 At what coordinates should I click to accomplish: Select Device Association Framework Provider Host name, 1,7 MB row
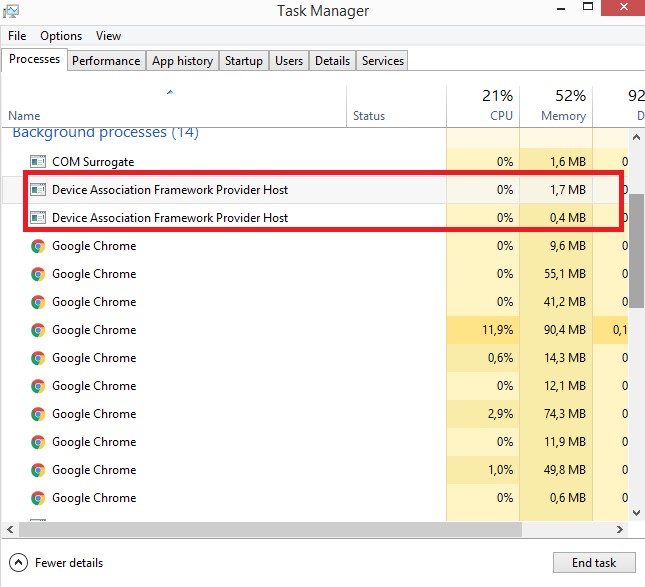click(170, 190)
